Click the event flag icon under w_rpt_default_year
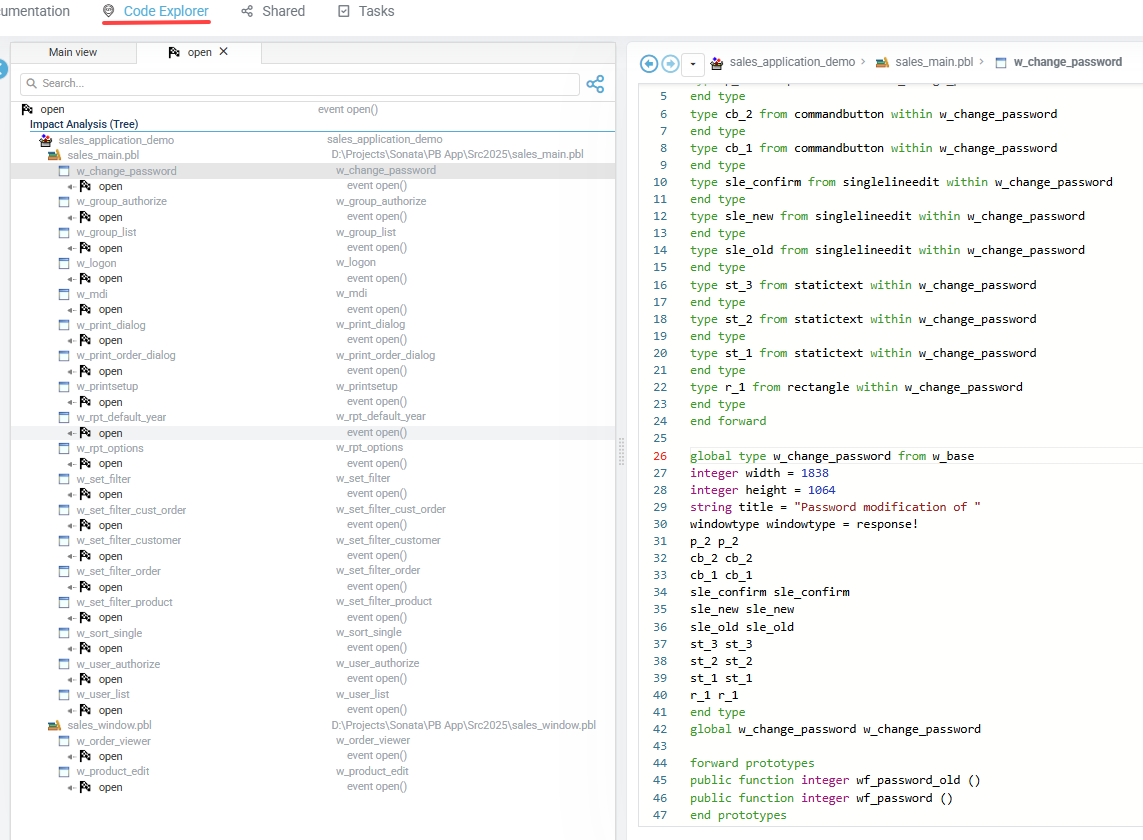The image size is (1143, 840). [85, 433]
